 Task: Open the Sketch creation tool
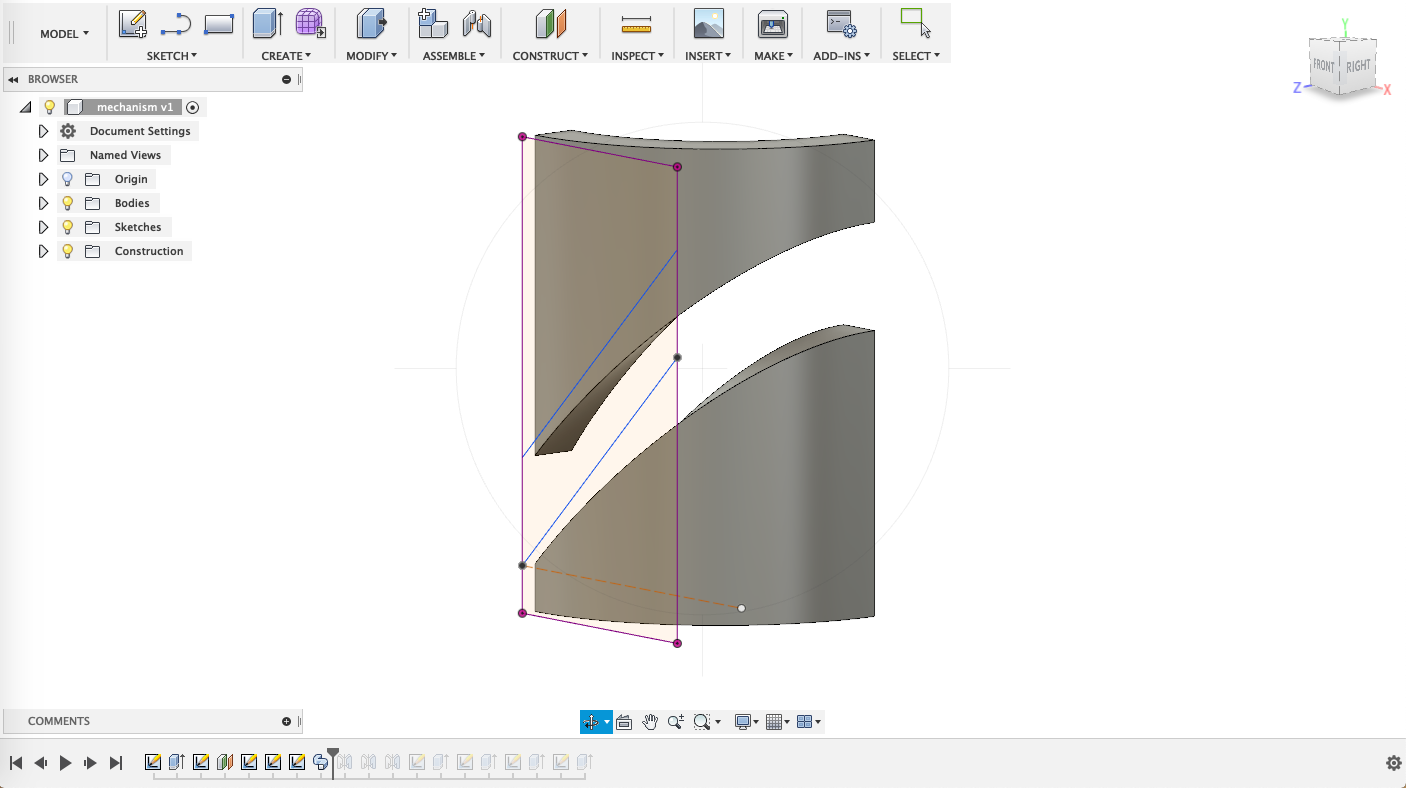133,22
